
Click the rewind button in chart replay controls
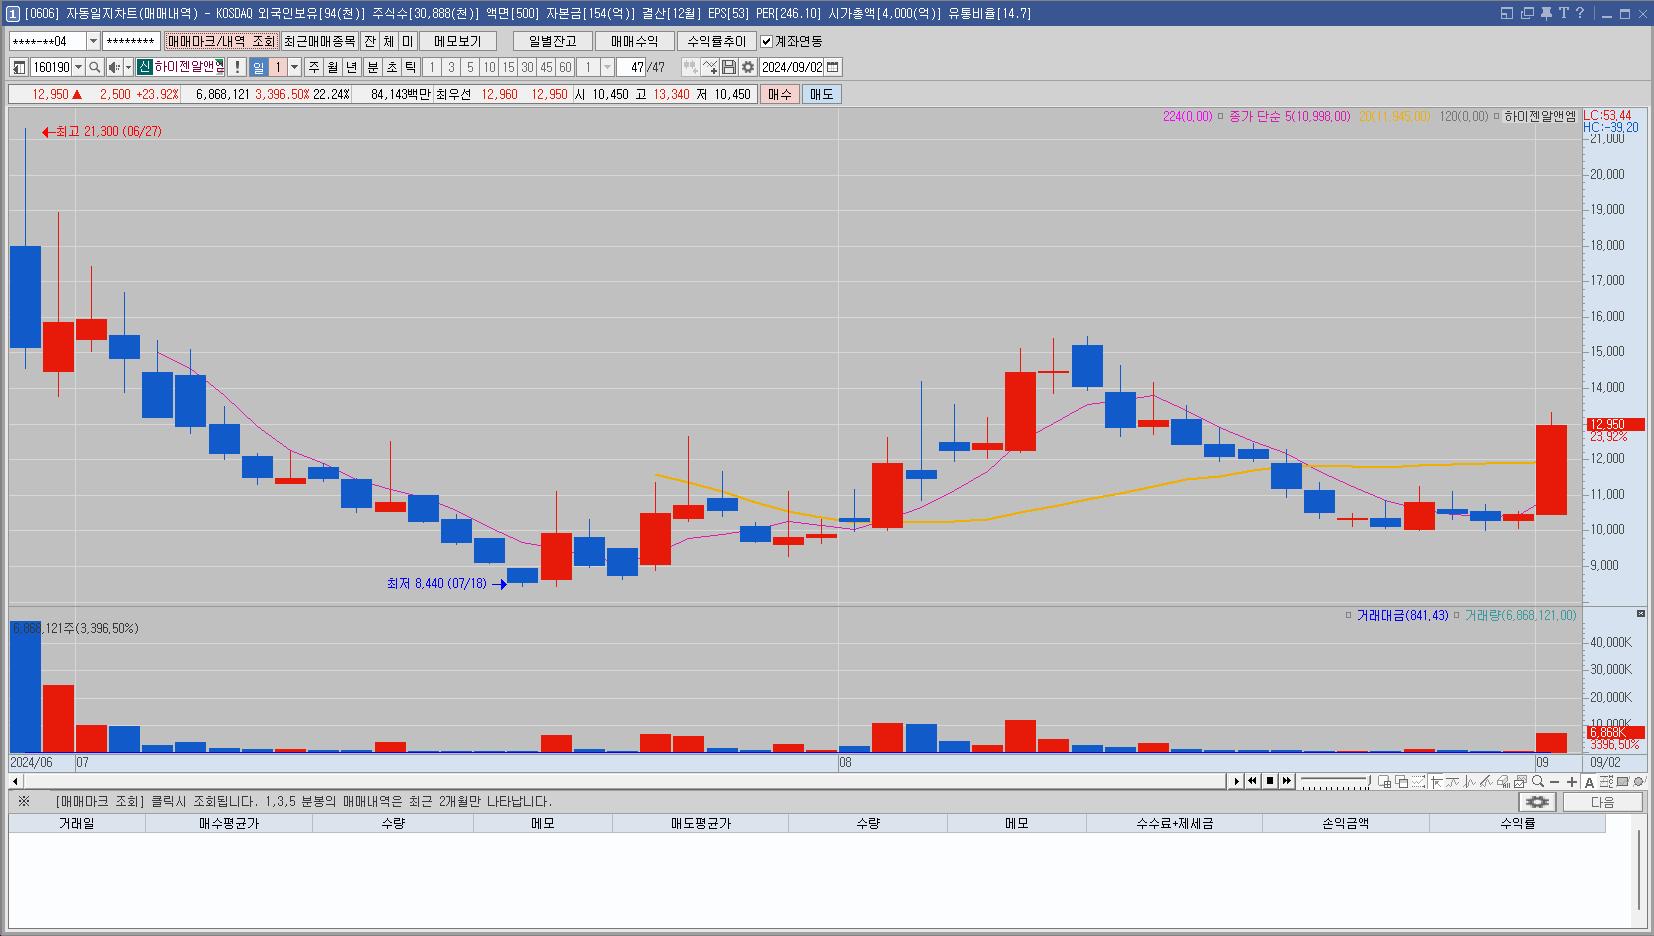click(1252, 781)
